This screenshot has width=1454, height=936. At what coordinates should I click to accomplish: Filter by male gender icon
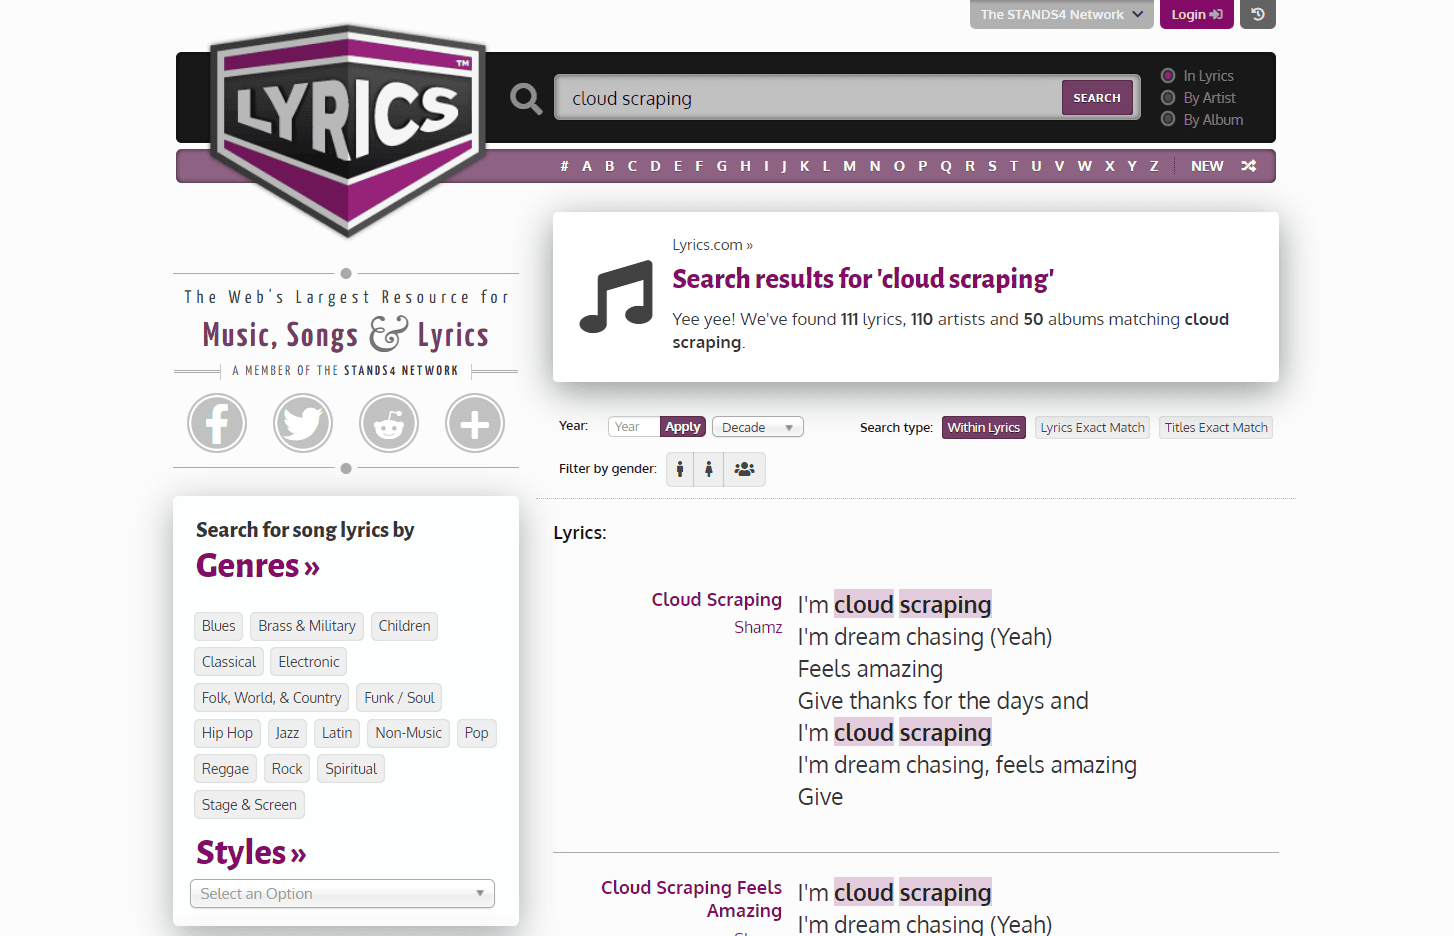click(680, 469)
